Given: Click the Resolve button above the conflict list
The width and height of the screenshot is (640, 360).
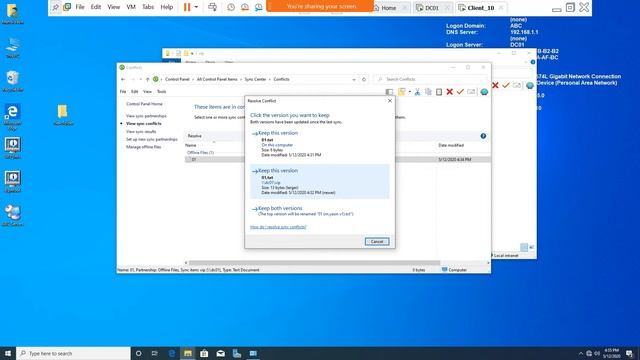Looking at the screenshot, I should (194, 136).
